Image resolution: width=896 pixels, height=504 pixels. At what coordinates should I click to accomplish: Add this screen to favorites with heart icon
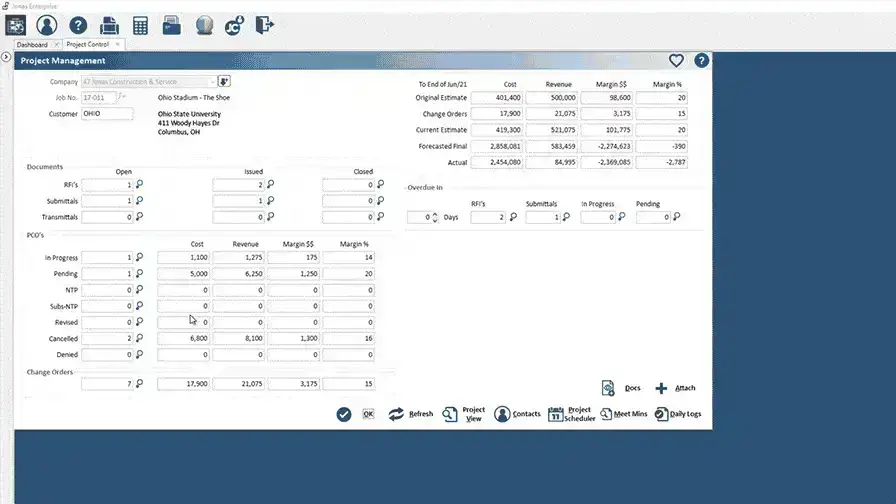click(676, 61)
